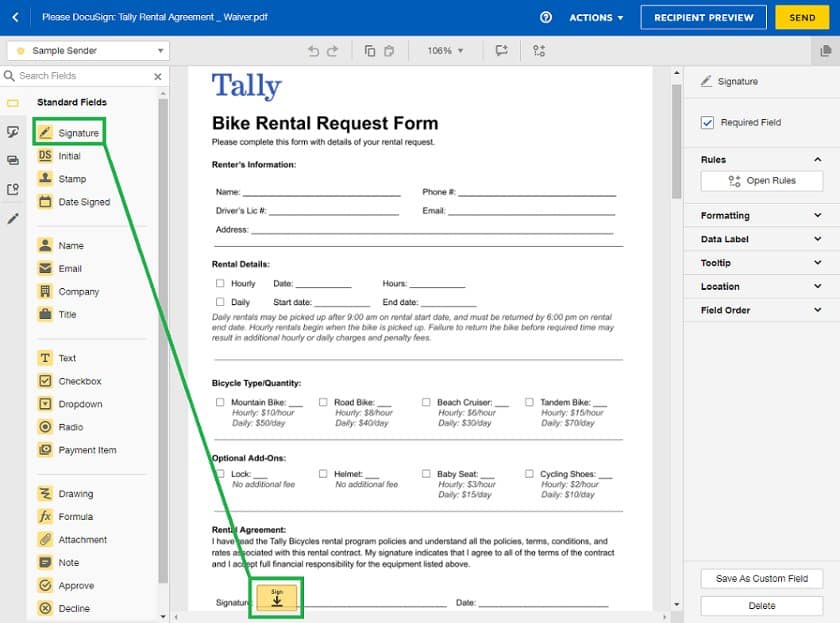Check the Road Bike checkbox
The height and width of the screenshot is (623, 840).
coord(323,402)
